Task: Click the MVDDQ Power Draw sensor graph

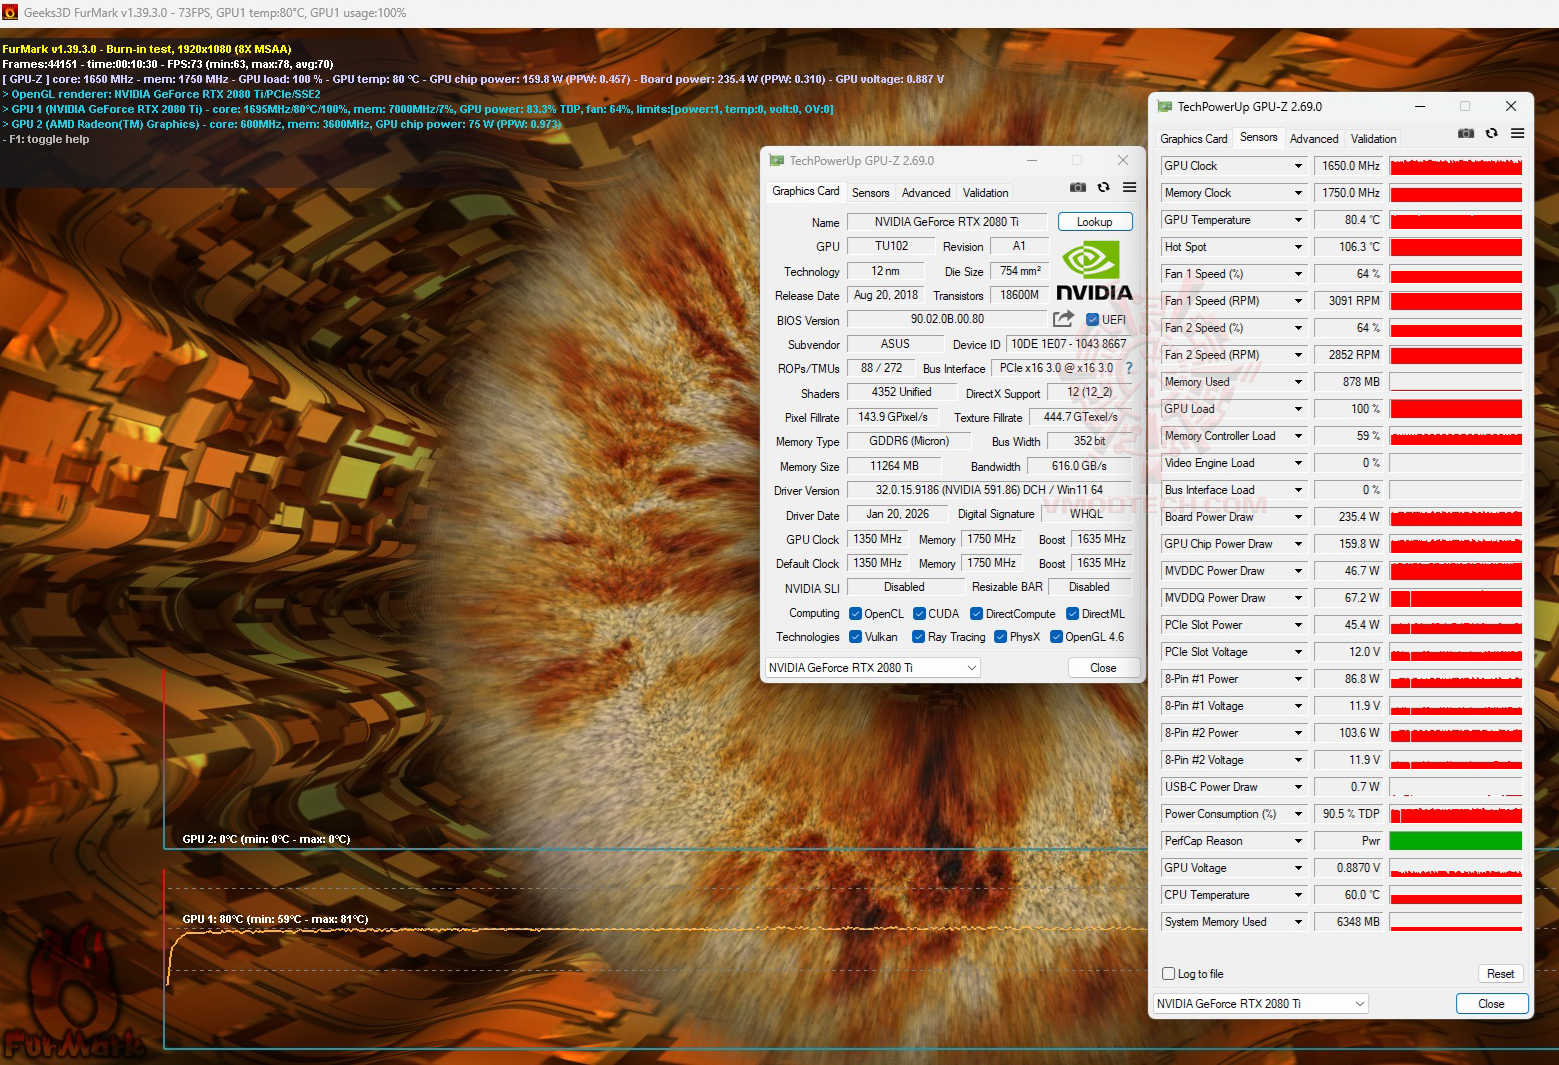Action: [x=1456, y=598]
